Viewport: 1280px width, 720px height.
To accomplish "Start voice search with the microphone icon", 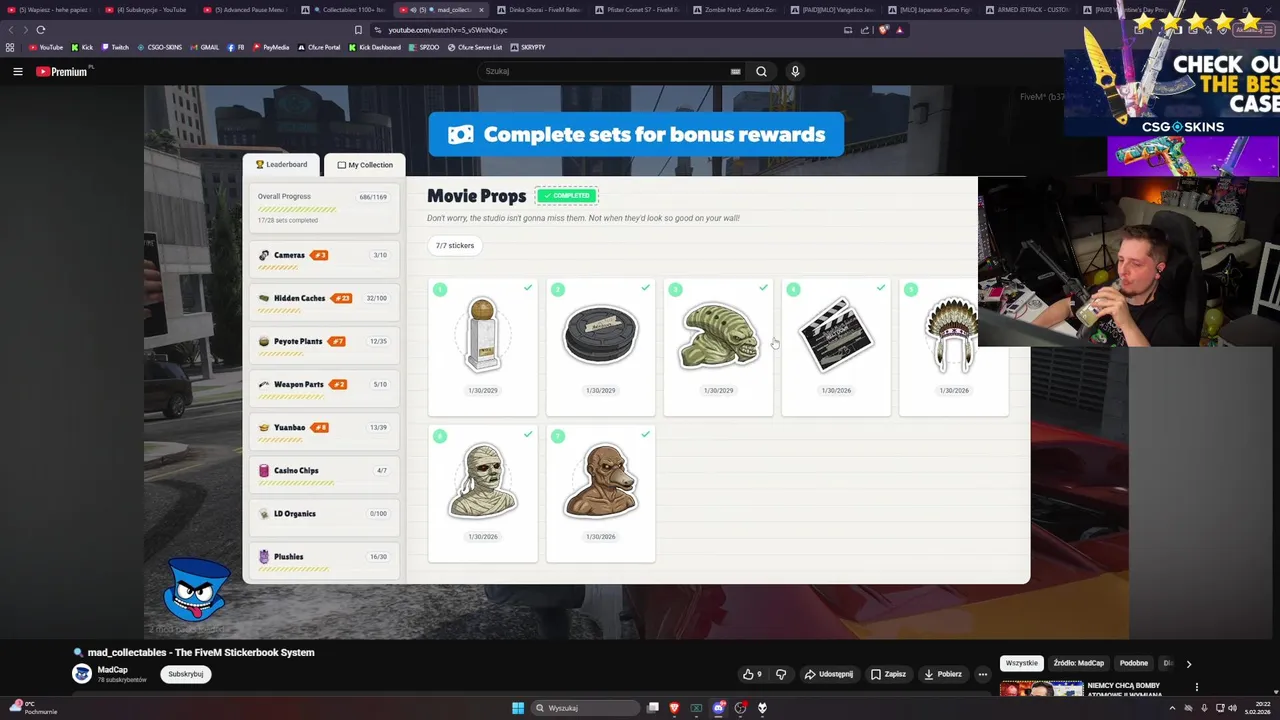I will point(795,71).
